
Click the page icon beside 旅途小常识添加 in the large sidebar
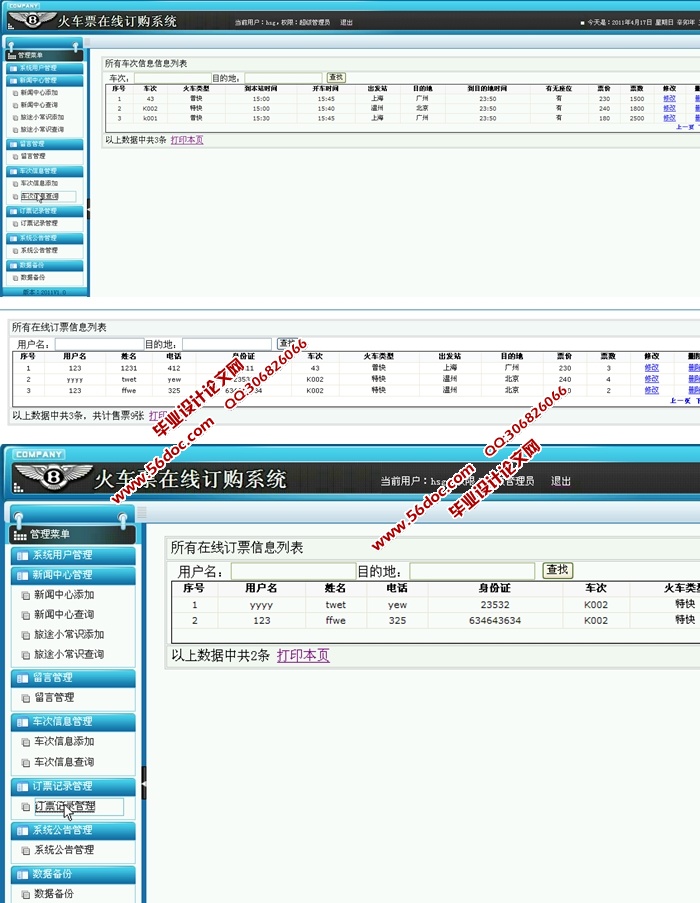(25, 635)
